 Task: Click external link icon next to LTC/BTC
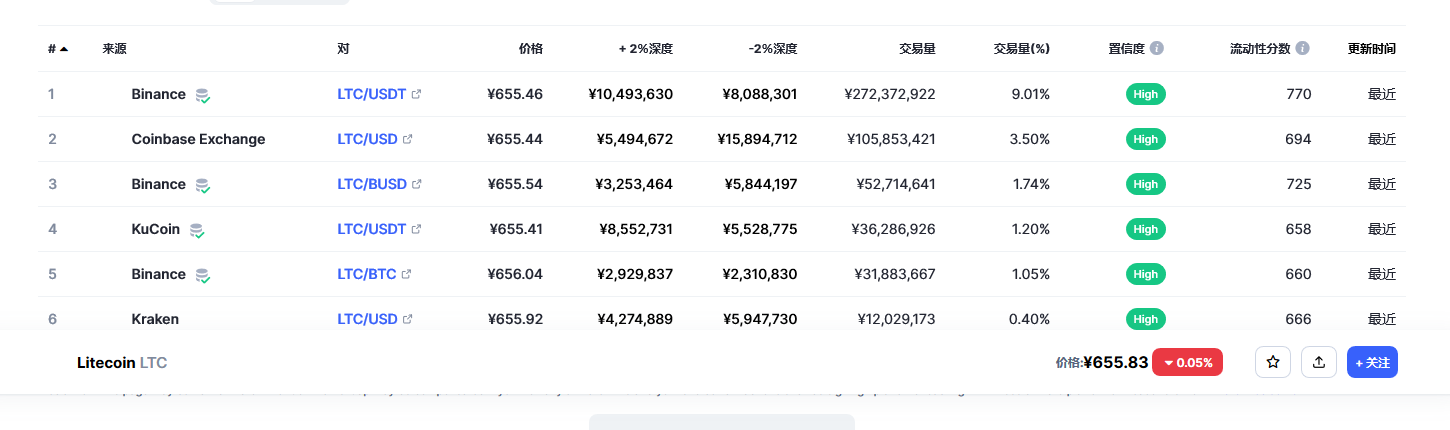point(407,274)
